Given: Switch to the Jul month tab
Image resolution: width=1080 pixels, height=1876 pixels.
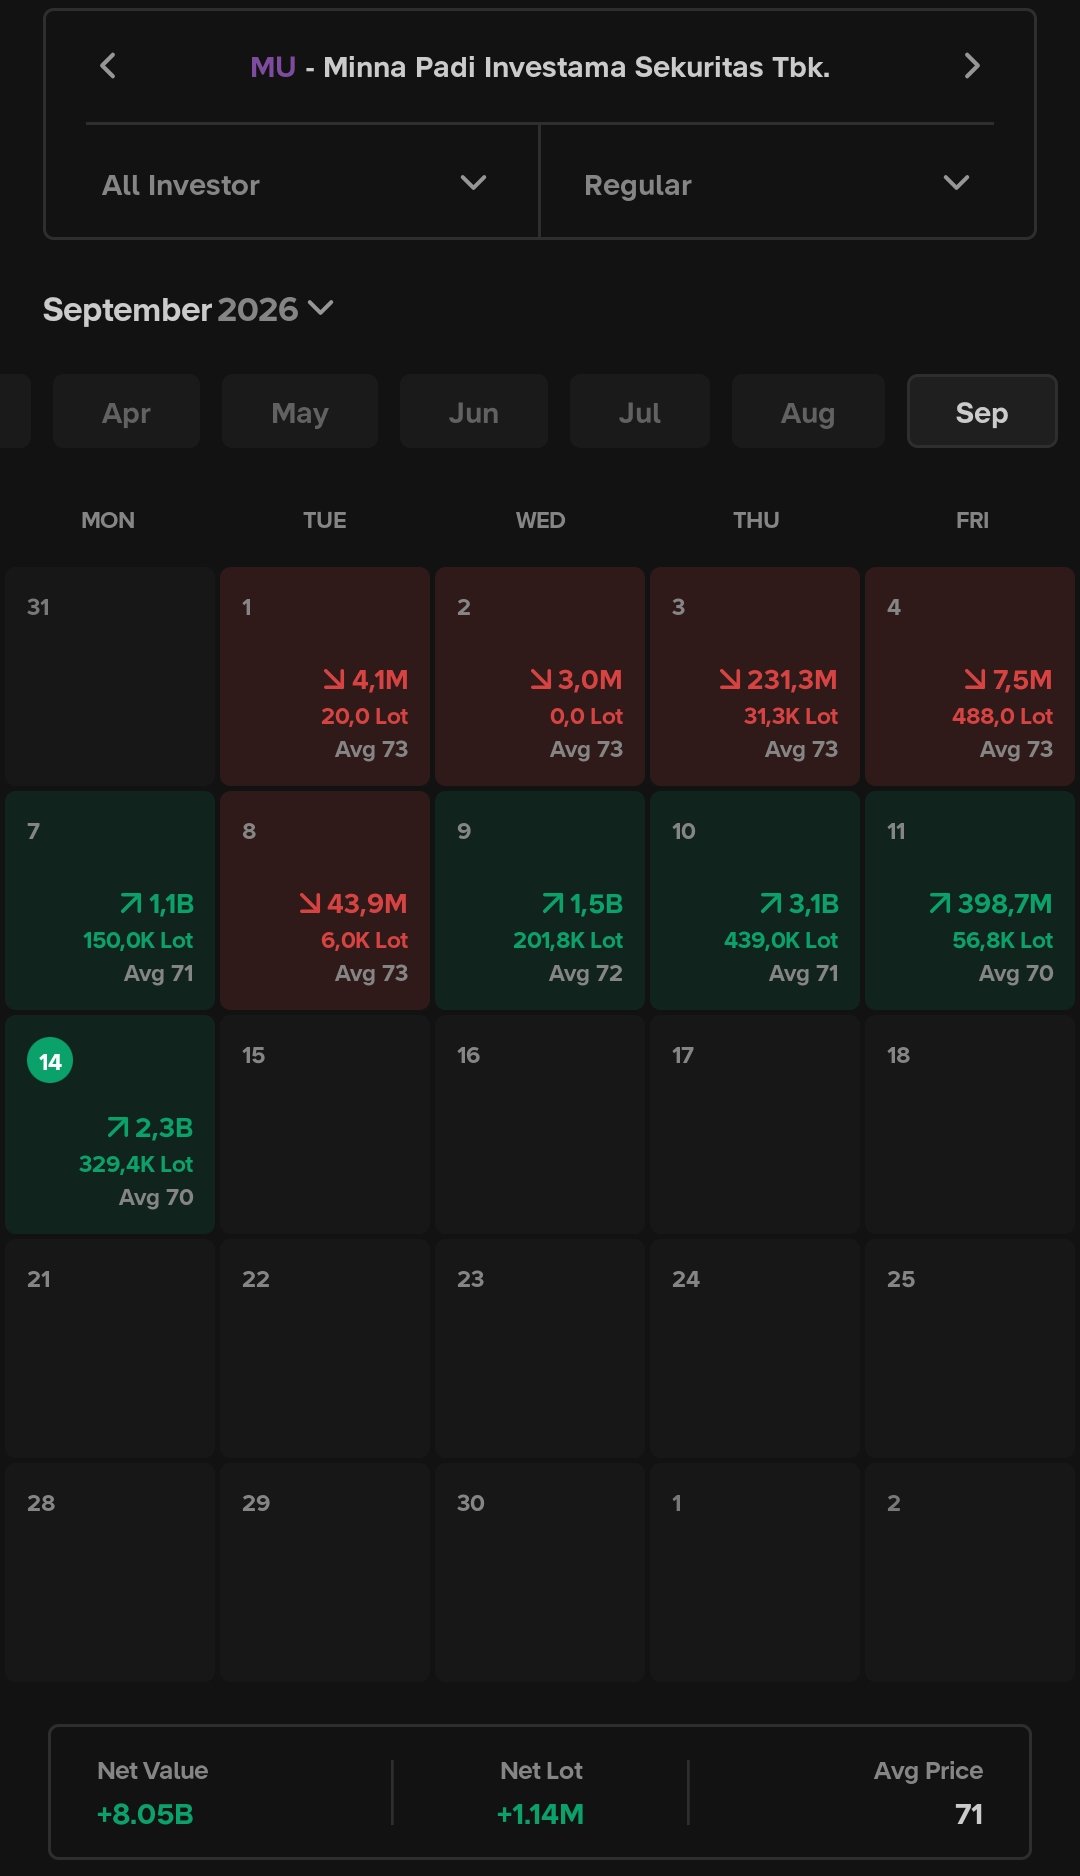Looking at the screenshot, I should [x=640, y=412].
